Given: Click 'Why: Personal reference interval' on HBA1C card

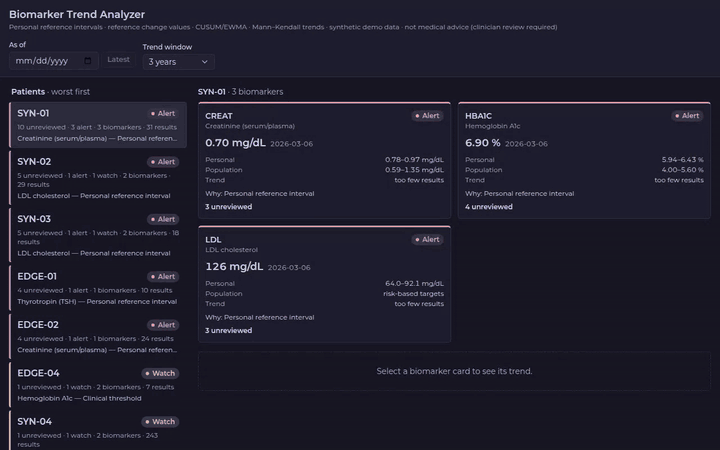Looking at the screenshot, I should tap(520, 193).
